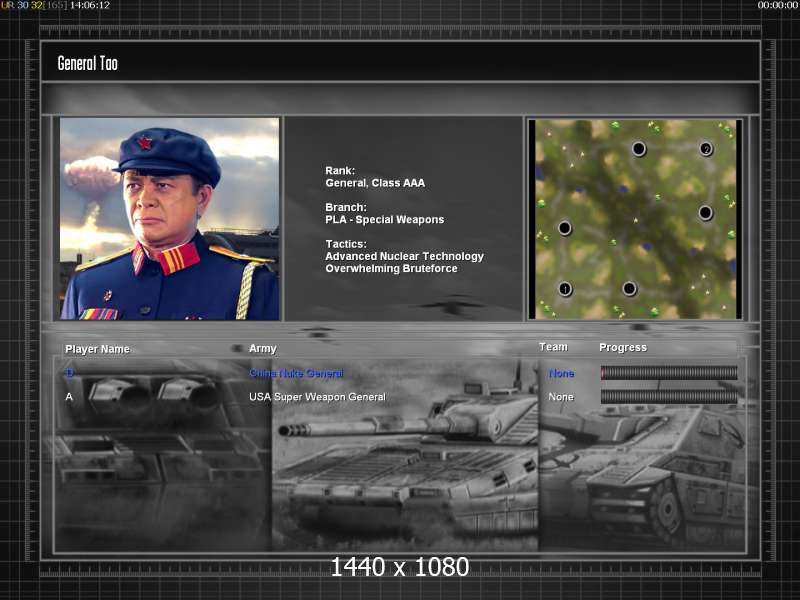This screenshot has width=800, height=600.
Task: Click start position marker 2 on minimap
Action: pos(706,149)
